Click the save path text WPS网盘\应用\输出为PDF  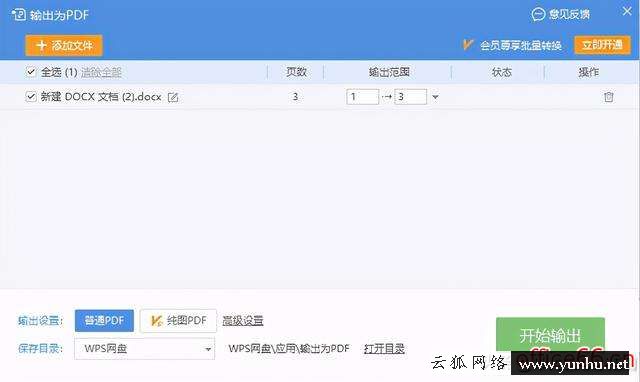point(289,349)
